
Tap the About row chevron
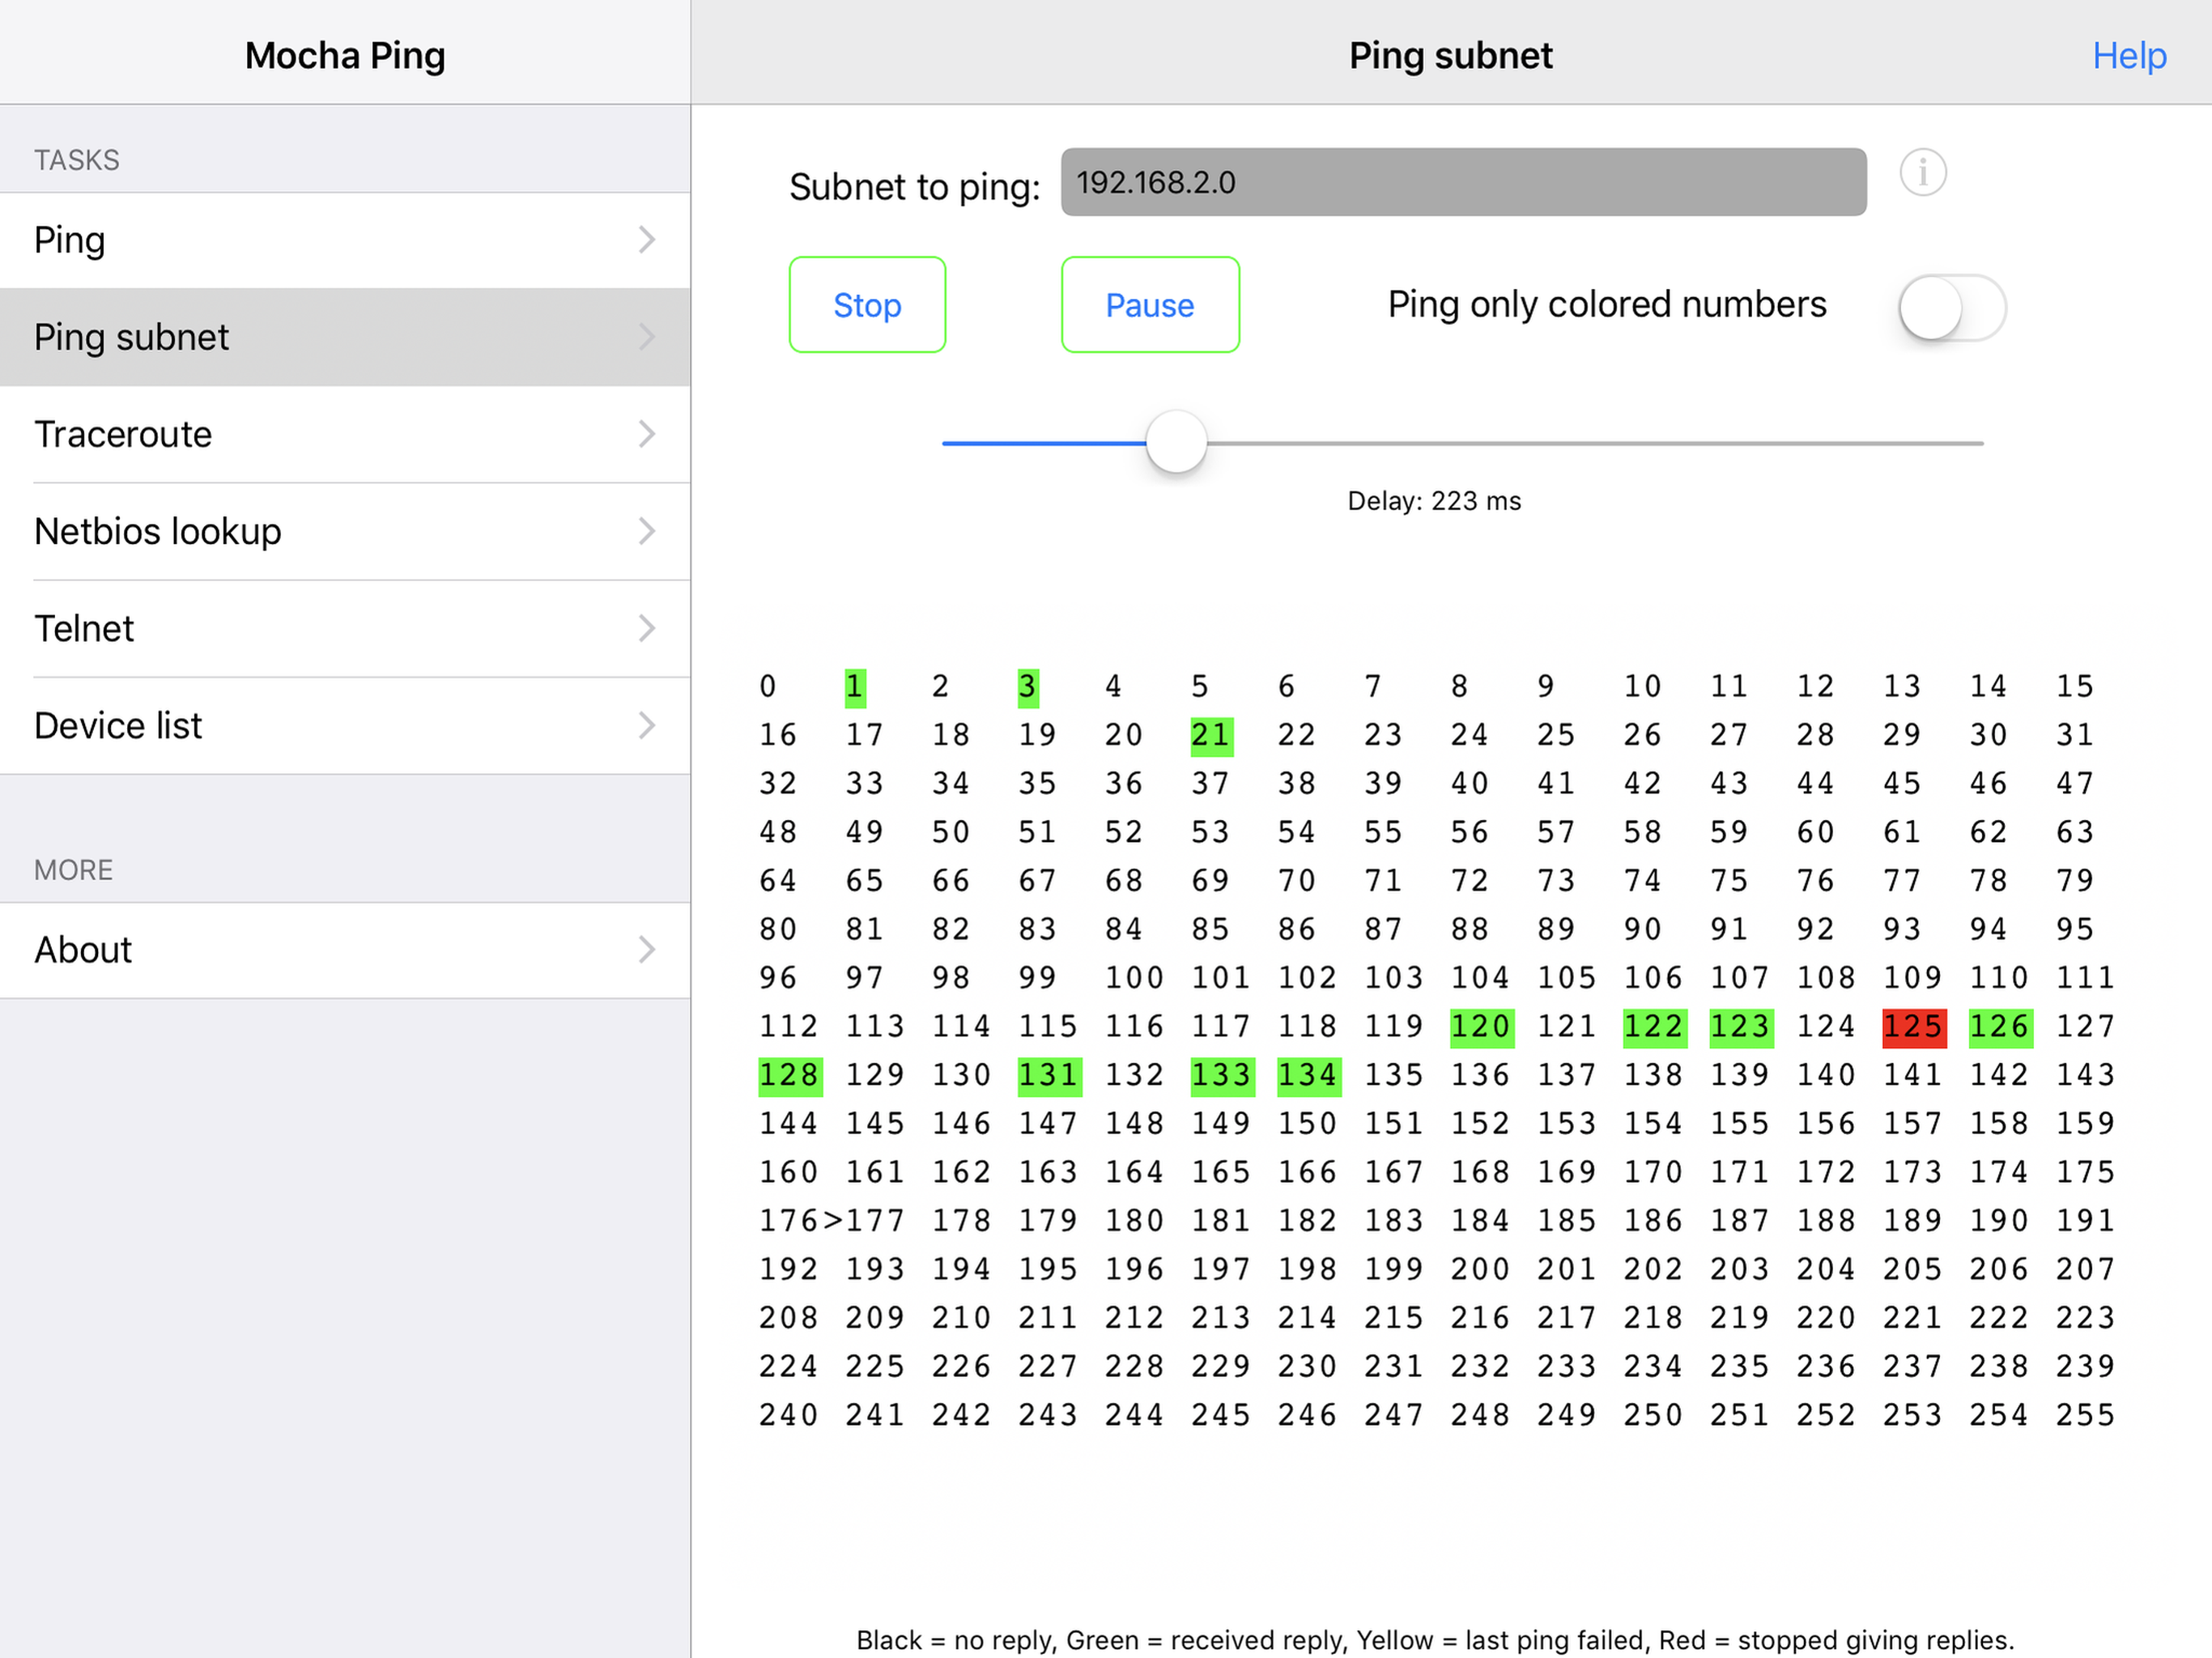coord(646,949)
